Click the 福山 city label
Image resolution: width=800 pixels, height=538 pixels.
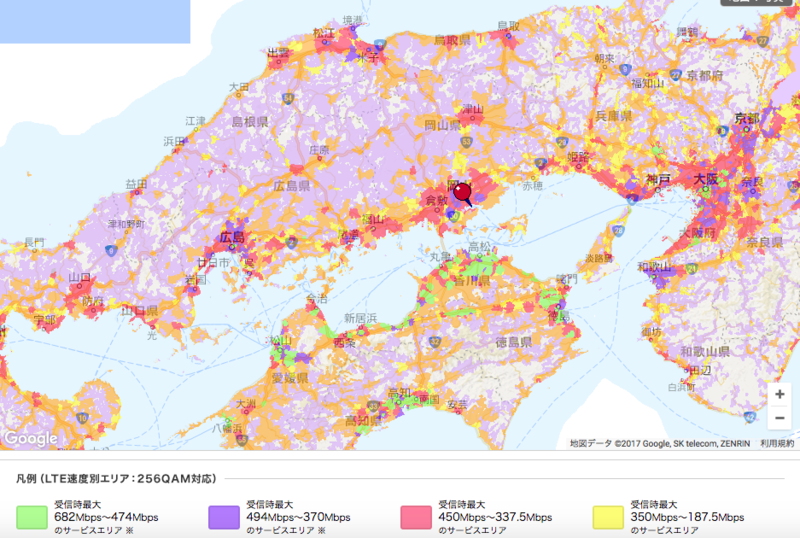click(x=372, y=219)
